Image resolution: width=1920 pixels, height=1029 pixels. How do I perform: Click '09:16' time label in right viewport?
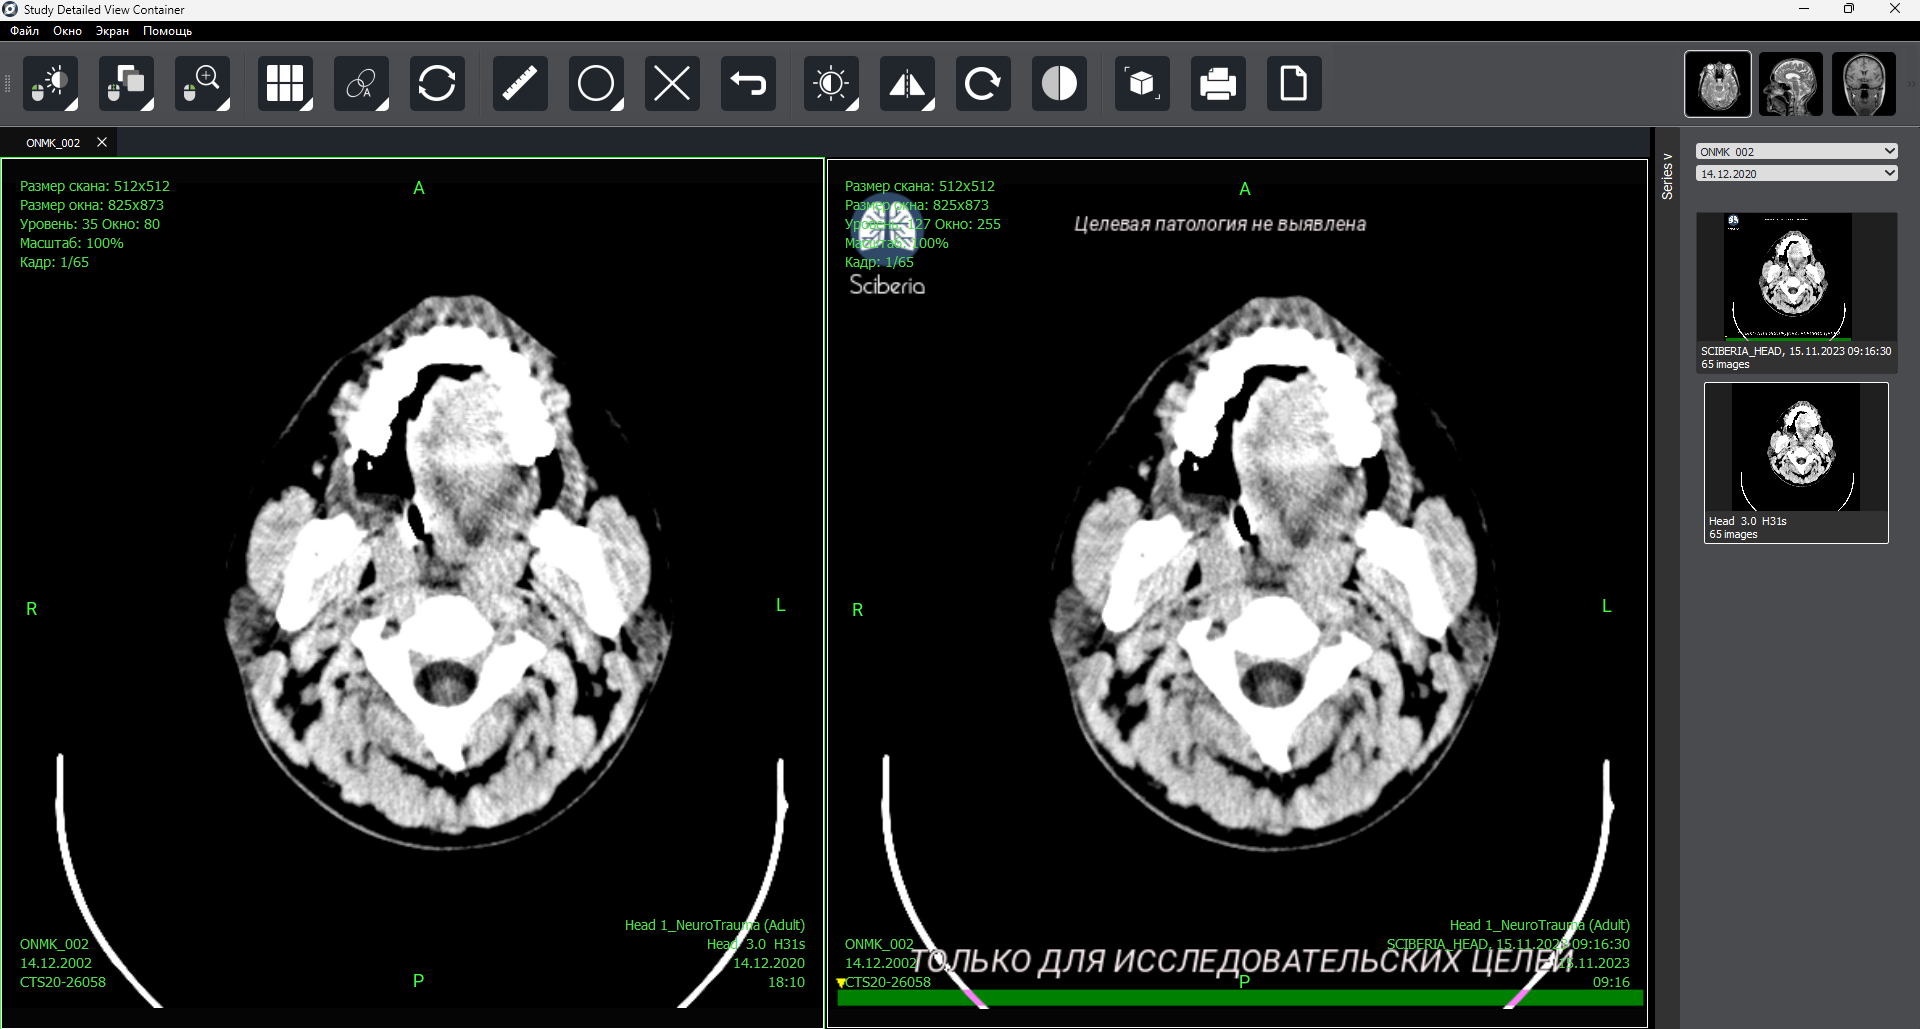1611,982
